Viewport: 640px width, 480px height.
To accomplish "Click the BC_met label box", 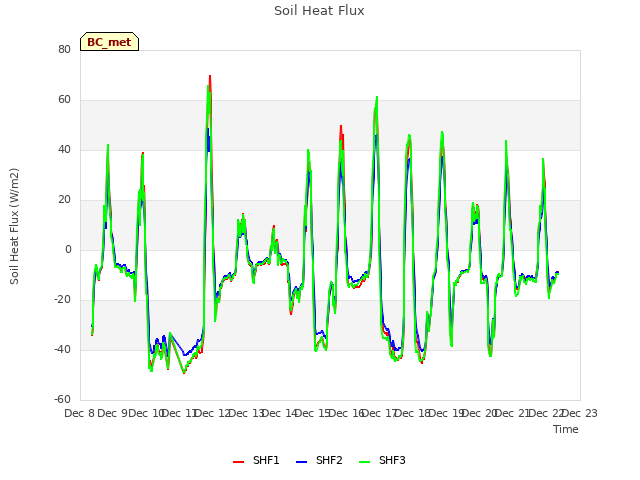I will point(109,42).
